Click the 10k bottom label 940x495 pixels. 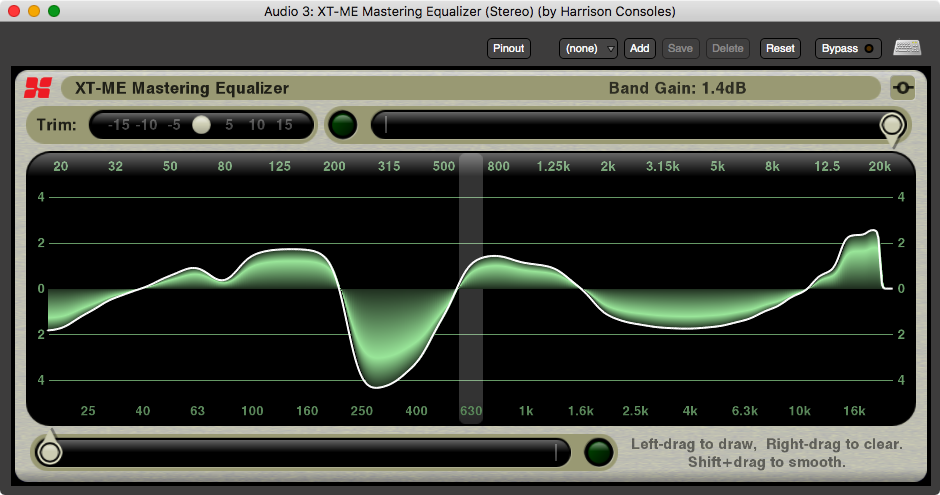pos(800,411)
